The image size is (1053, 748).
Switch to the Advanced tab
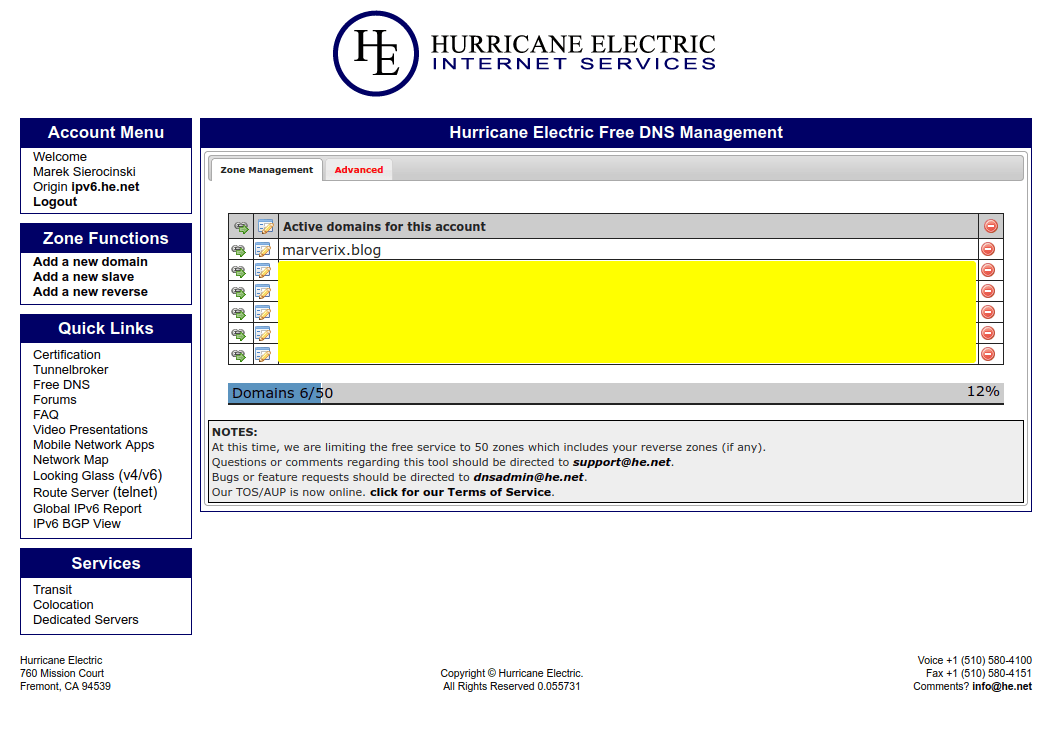359,170
